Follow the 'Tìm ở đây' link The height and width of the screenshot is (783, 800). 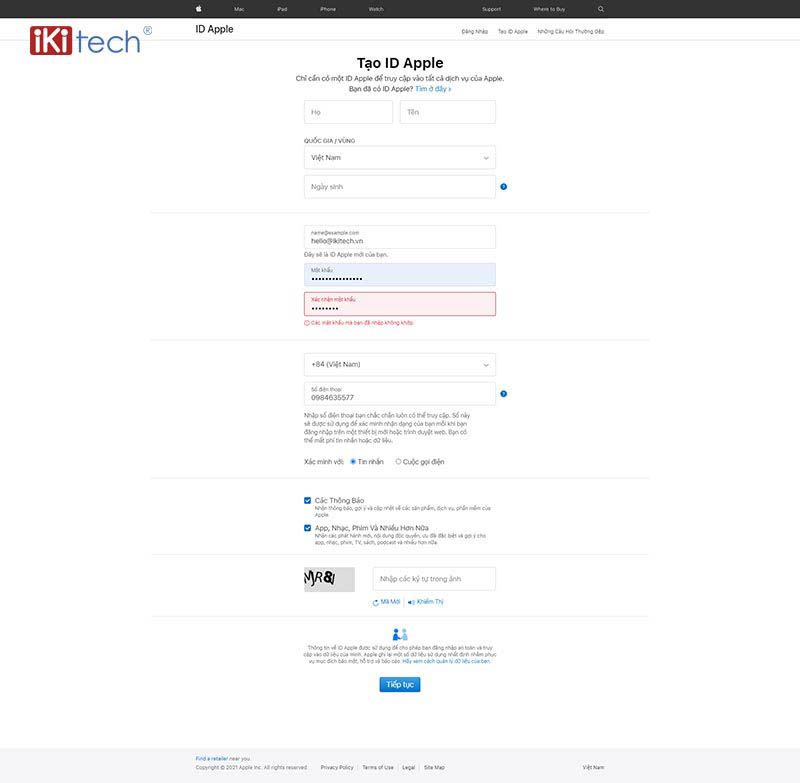(433, 89)
